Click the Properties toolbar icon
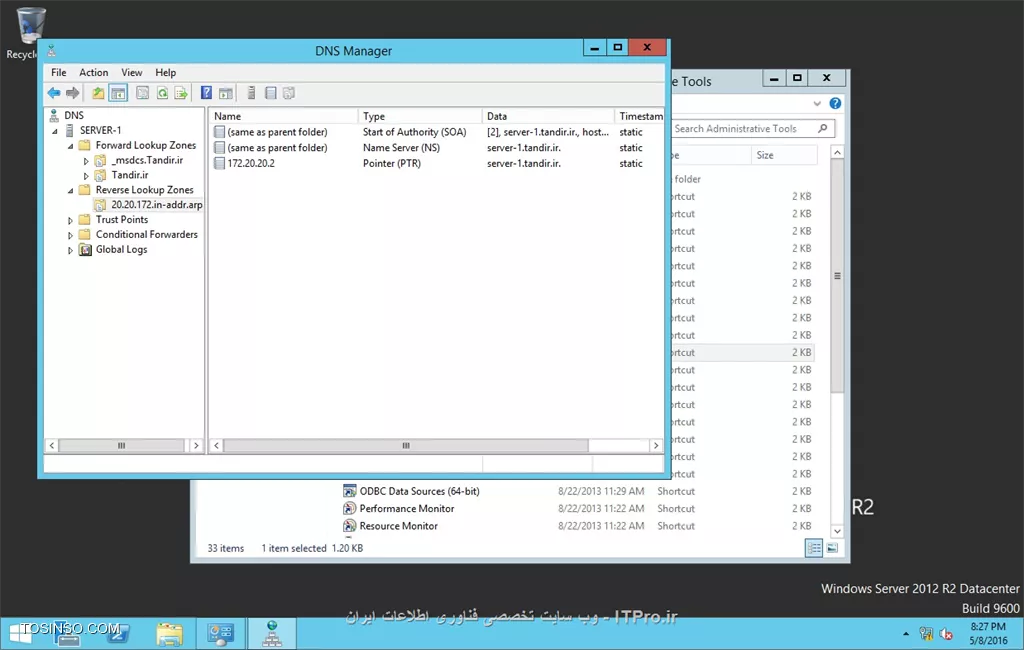 tap(142, 93)
